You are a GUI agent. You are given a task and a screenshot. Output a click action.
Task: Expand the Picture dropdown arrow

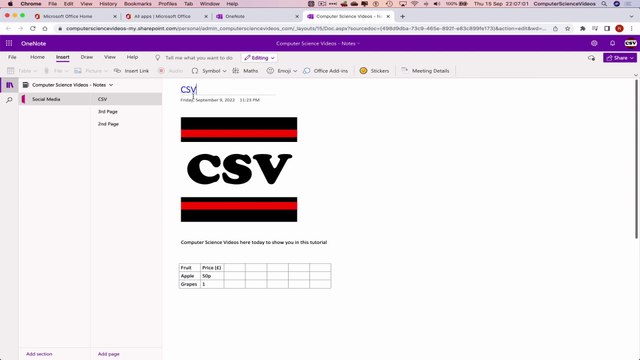tap(106, 71)
